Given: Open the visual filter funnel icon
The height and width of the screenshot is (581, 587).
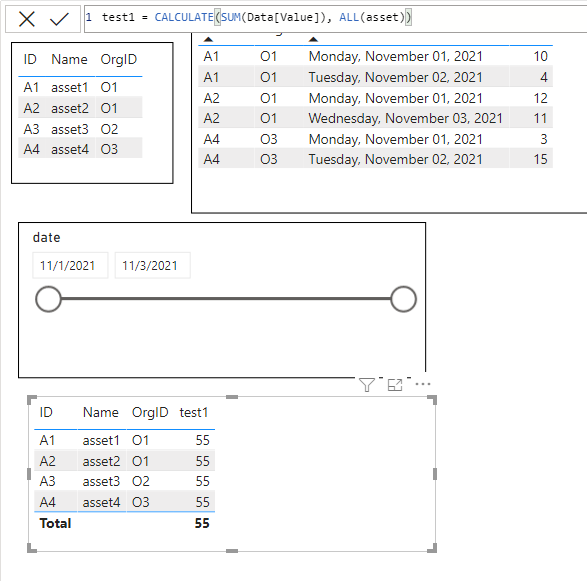Looking at the screenshot, I should 367,384.
